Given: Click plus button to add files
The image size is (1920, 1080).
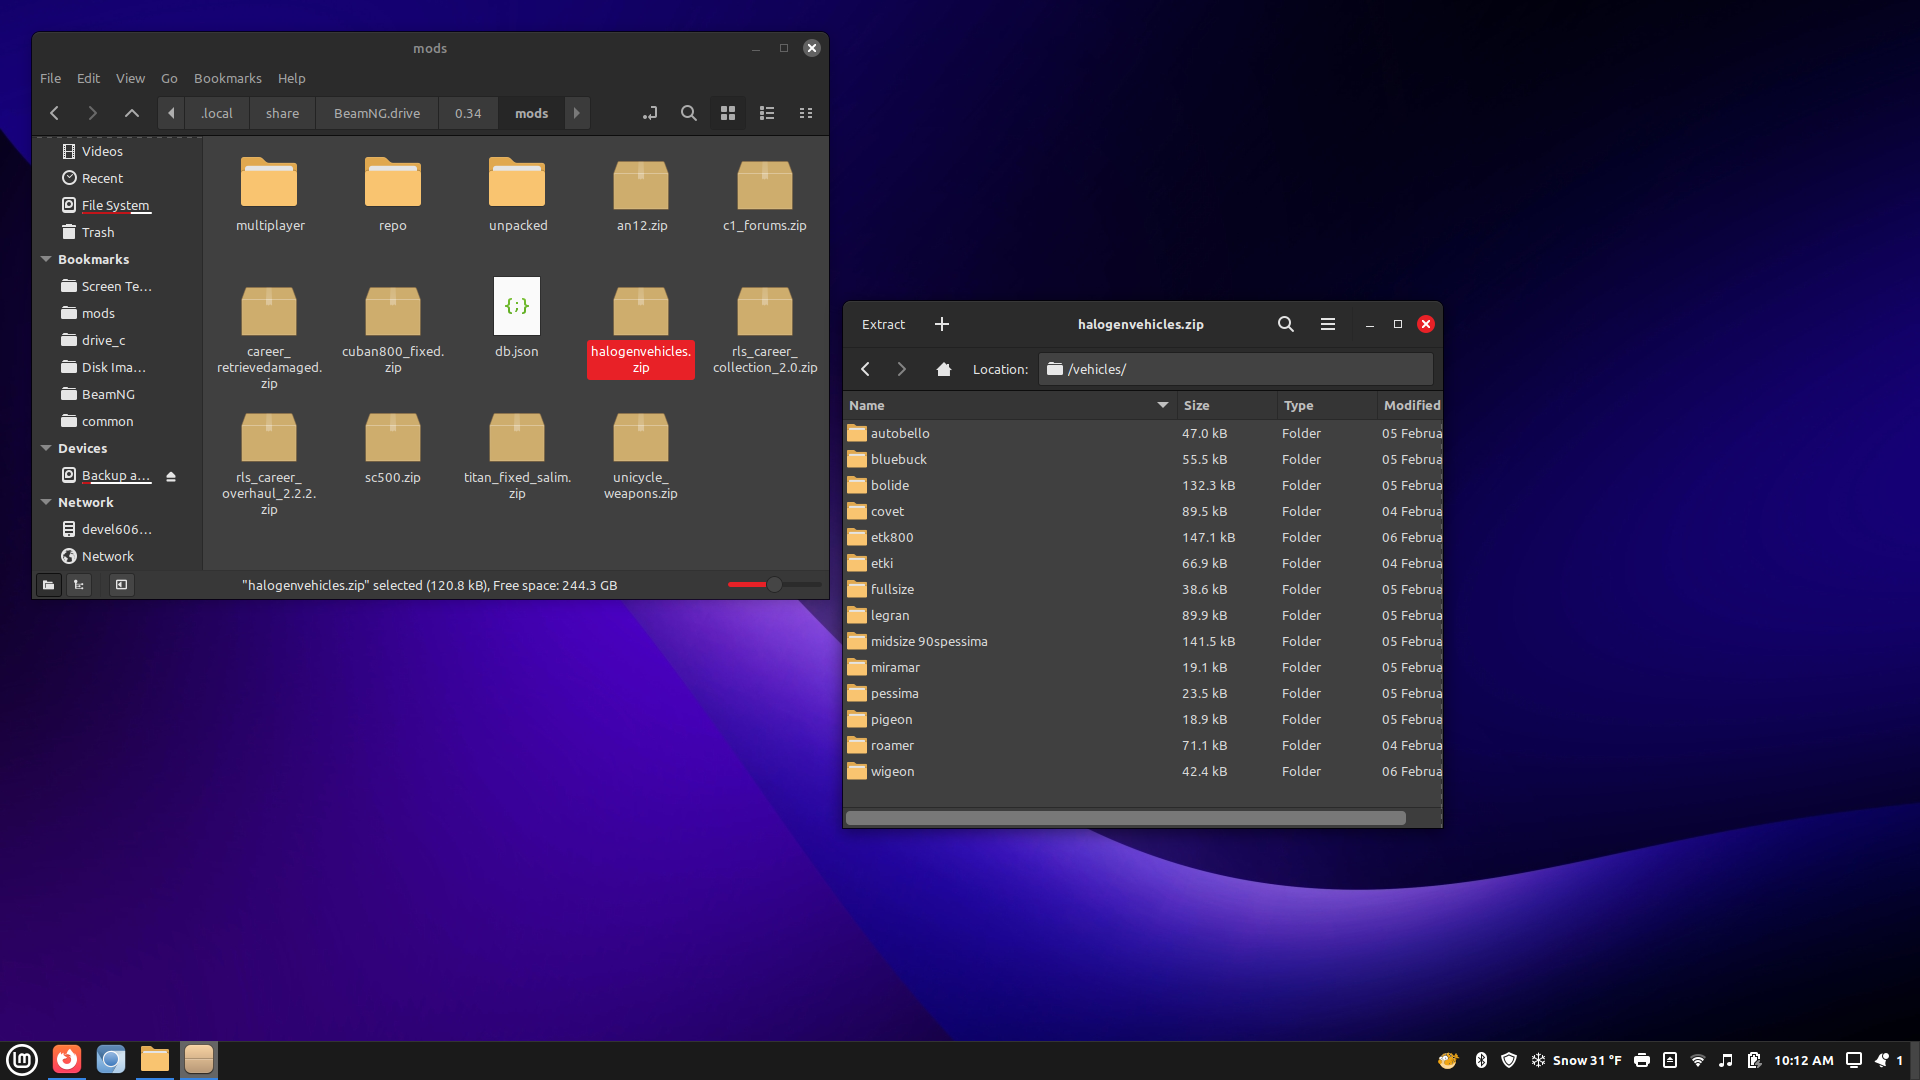Looking at the screenshot, I should pyautogui.click(x=942, y=324).
